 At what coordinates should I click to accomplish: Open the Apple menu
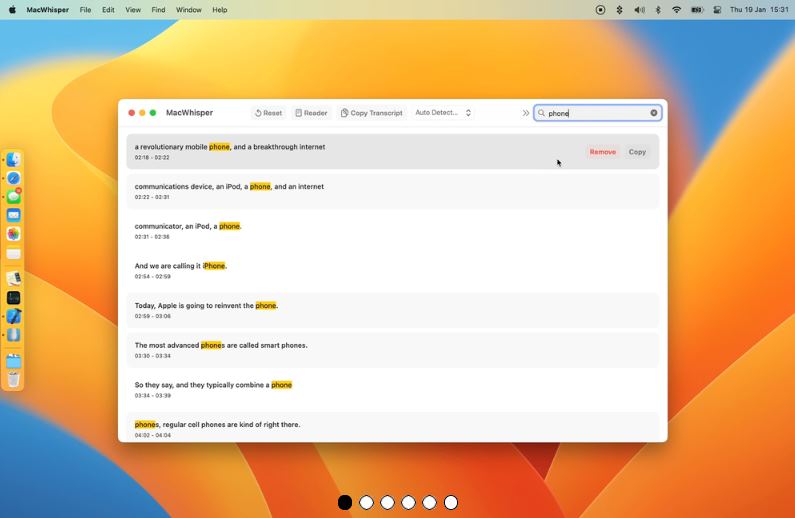coord(12,10)
